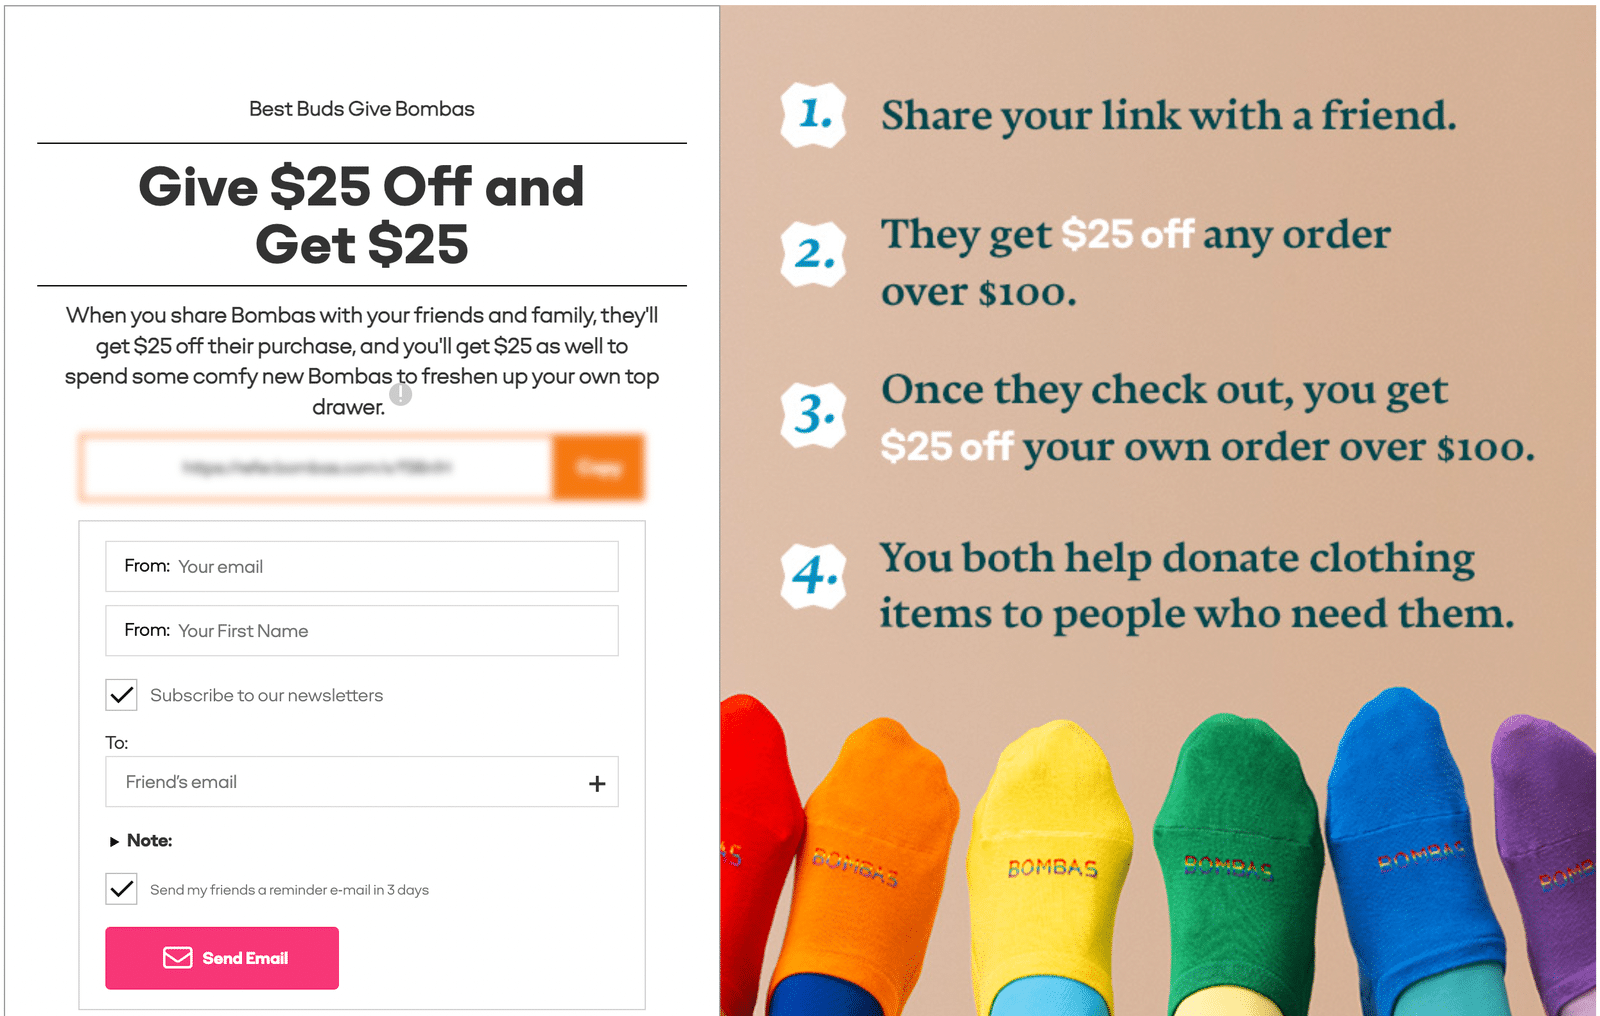Click the "Best Buds Give Bombas" header link
Viewport: 1600px width, 1016px height.
coord(361,108)
